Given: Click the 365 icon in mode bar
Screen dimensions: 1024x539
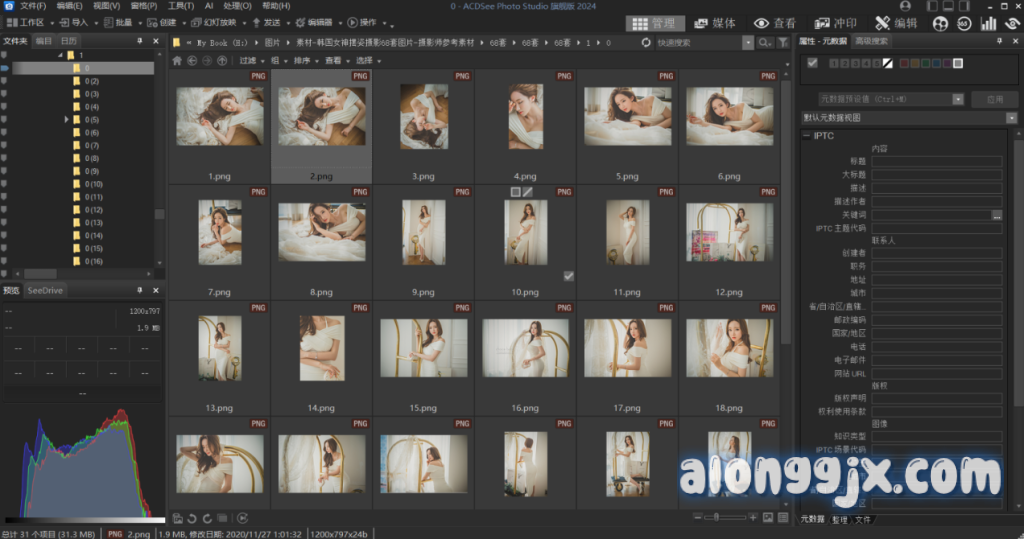Looking at the screenshot, I should (x=964, y=23).
